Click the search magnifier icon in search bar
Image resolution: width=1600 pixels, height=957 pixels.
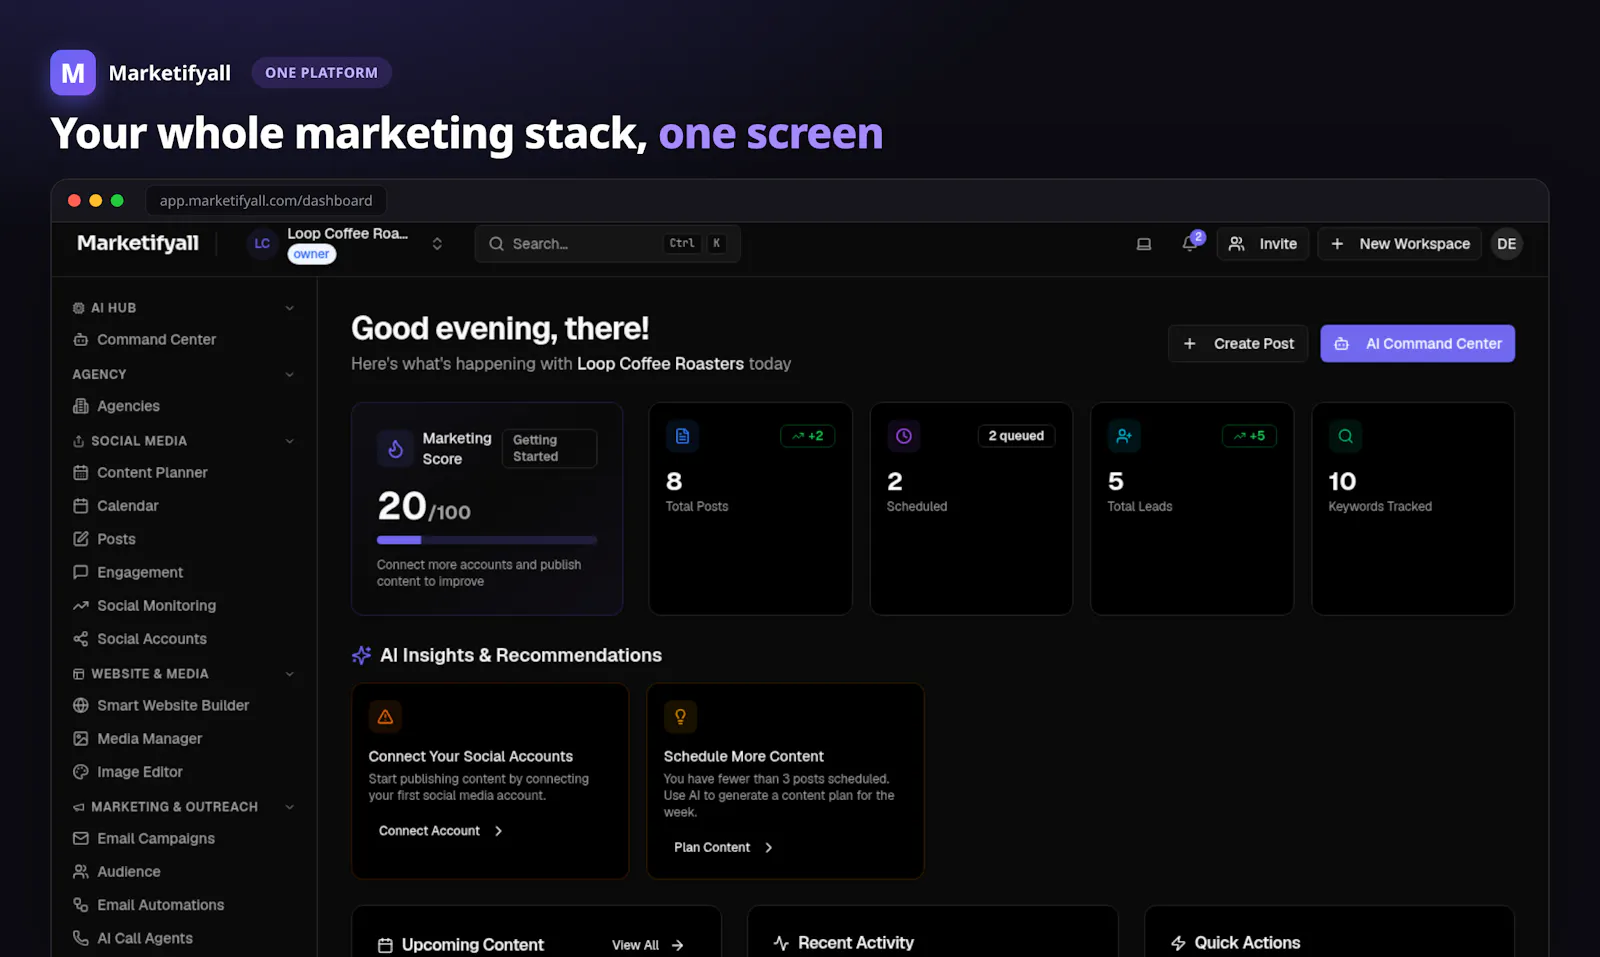(x=496, y=244)
